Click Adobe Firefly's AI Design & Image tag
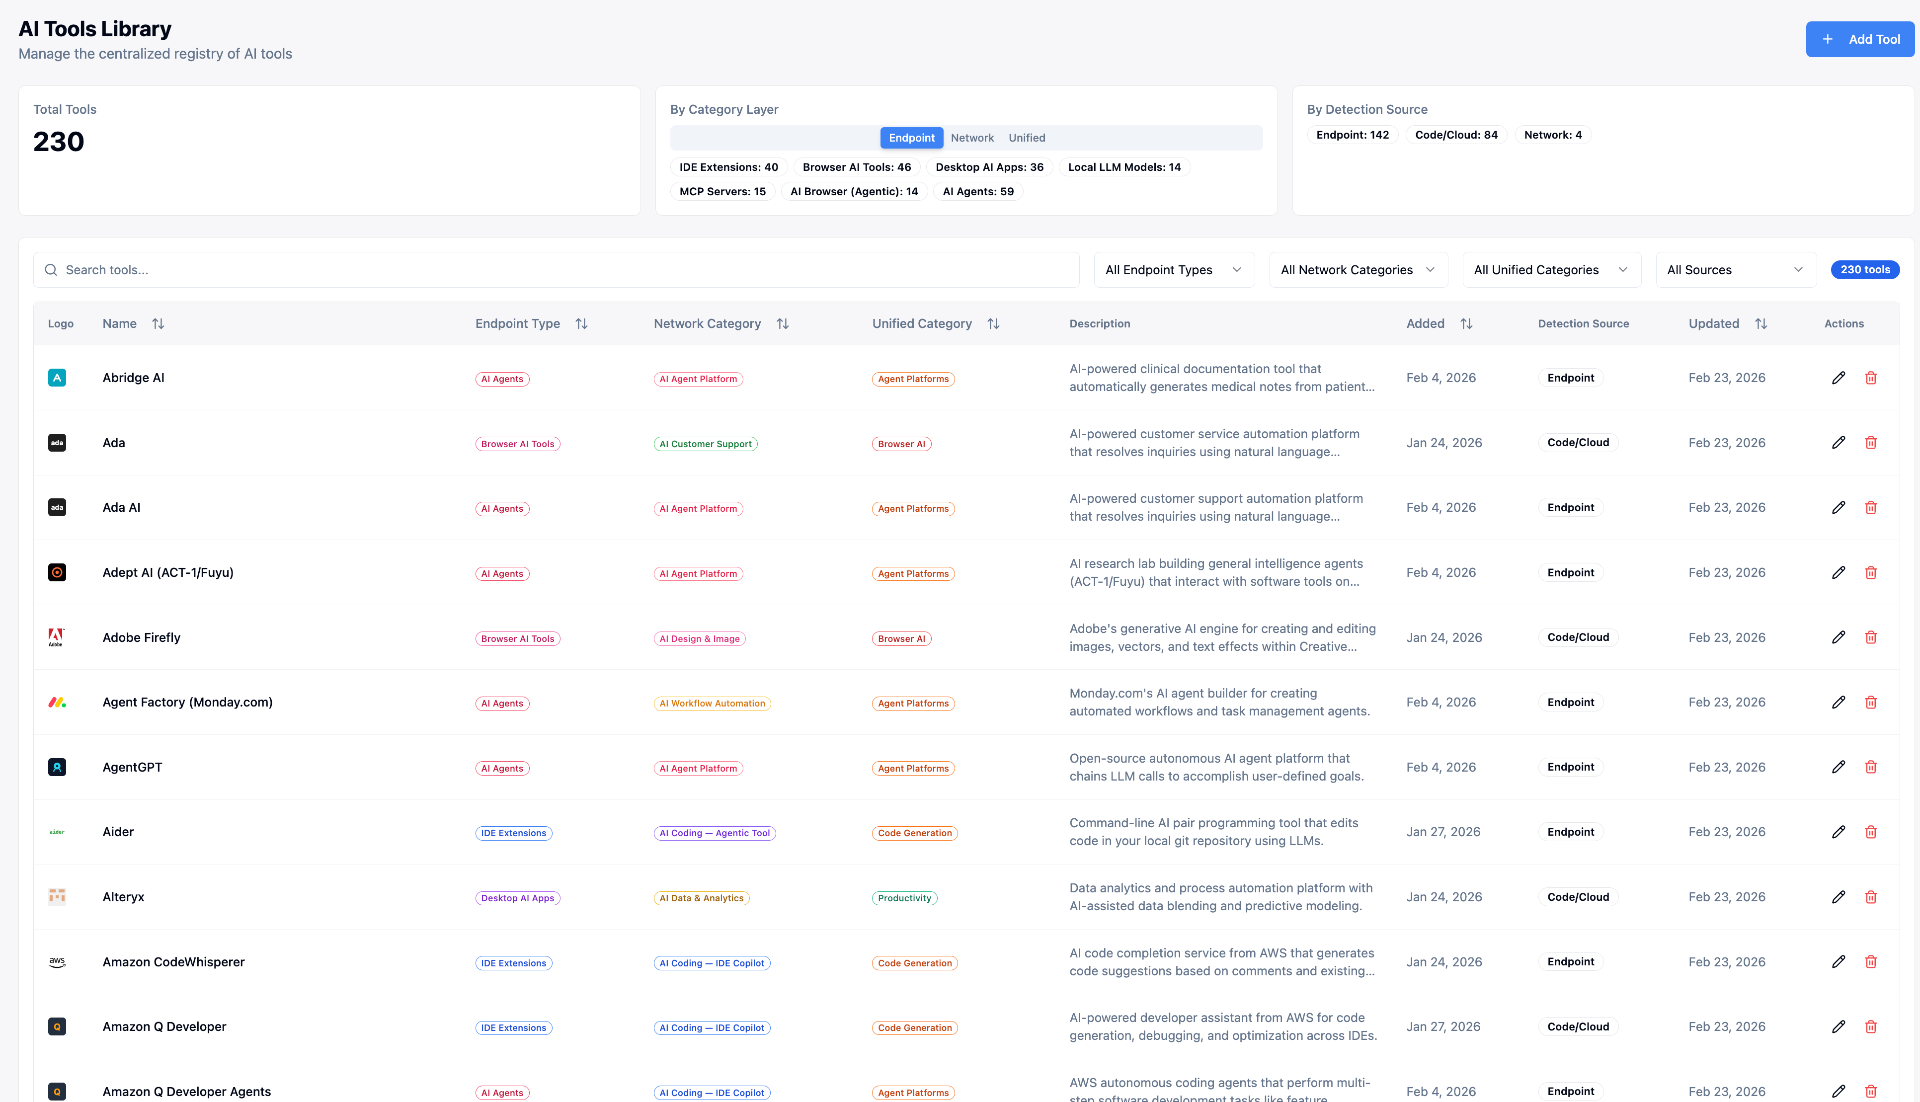1920x1102 pixels. tap(699, 639)
